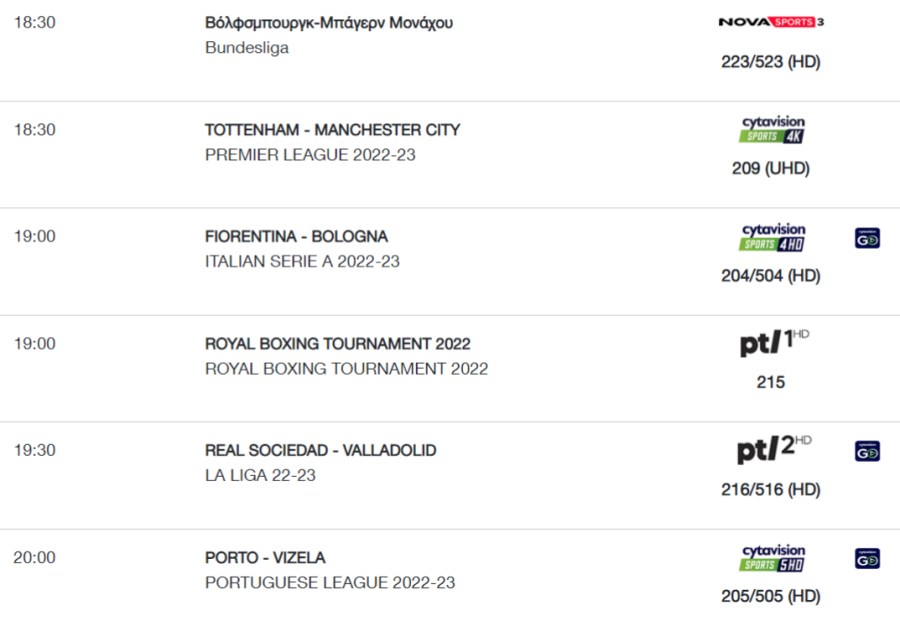The height and width of the screenshot is (621, 900).
Task: Open Tottenham - Manchester City match title
Action: [x=332, y=130]
